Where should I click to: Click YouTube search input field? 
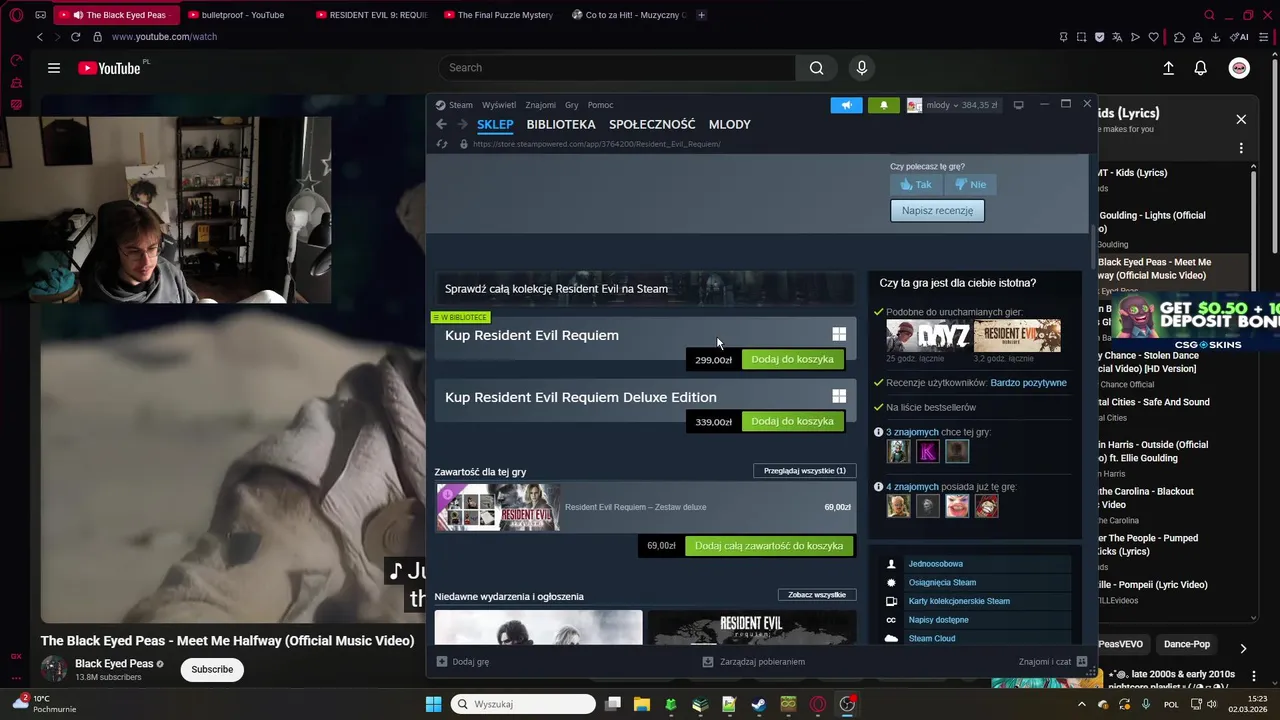pyautogui.click(x=617, y=68)
